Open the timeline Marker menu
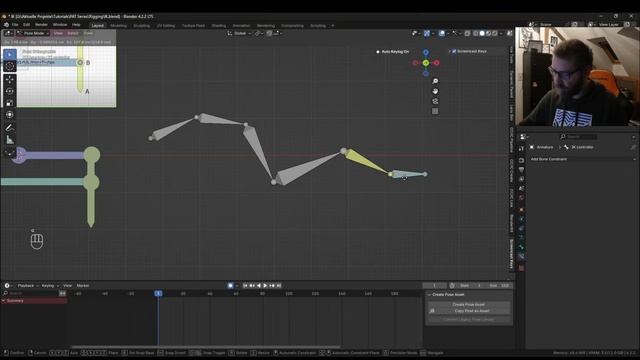 click(83, 286)
